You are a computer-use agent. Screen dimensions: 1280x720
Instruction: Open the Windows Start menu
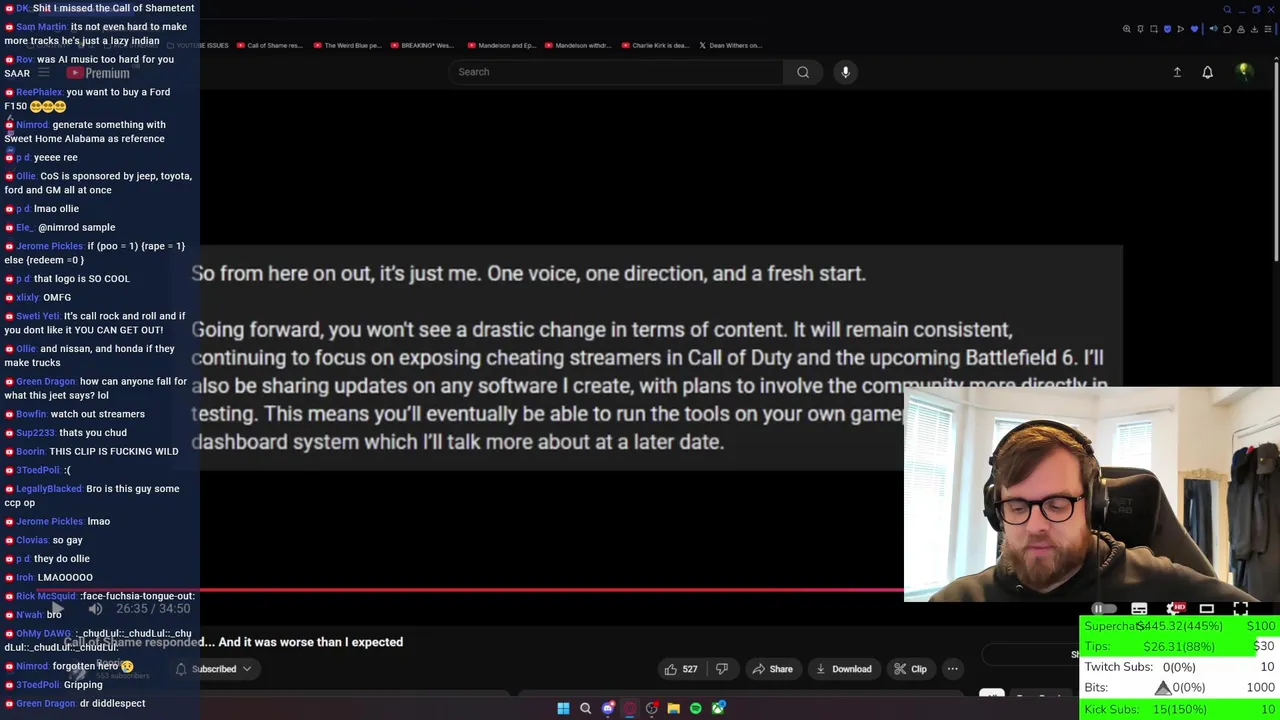click(563, 708)
